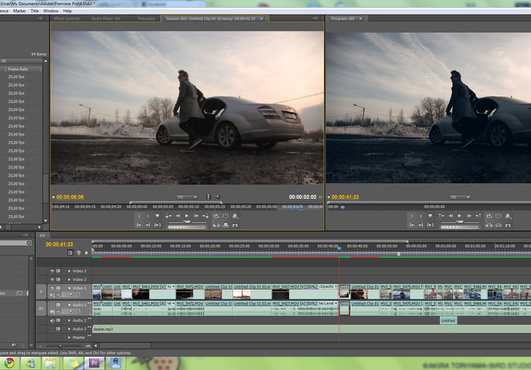Go to previous edit point in Program monitor
The width and height of the screenshot is (531, 370).
click(441, 216)
